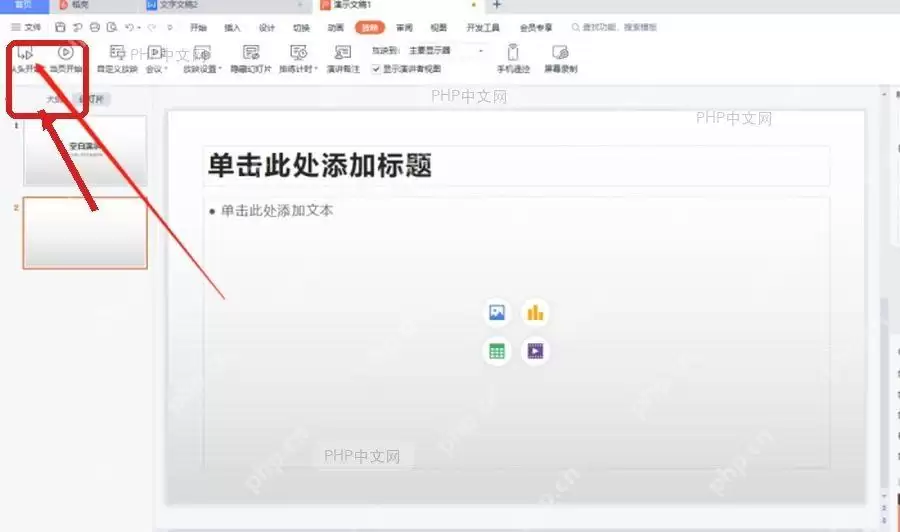Open the 会议 meeting dropdown

[156, 59]
